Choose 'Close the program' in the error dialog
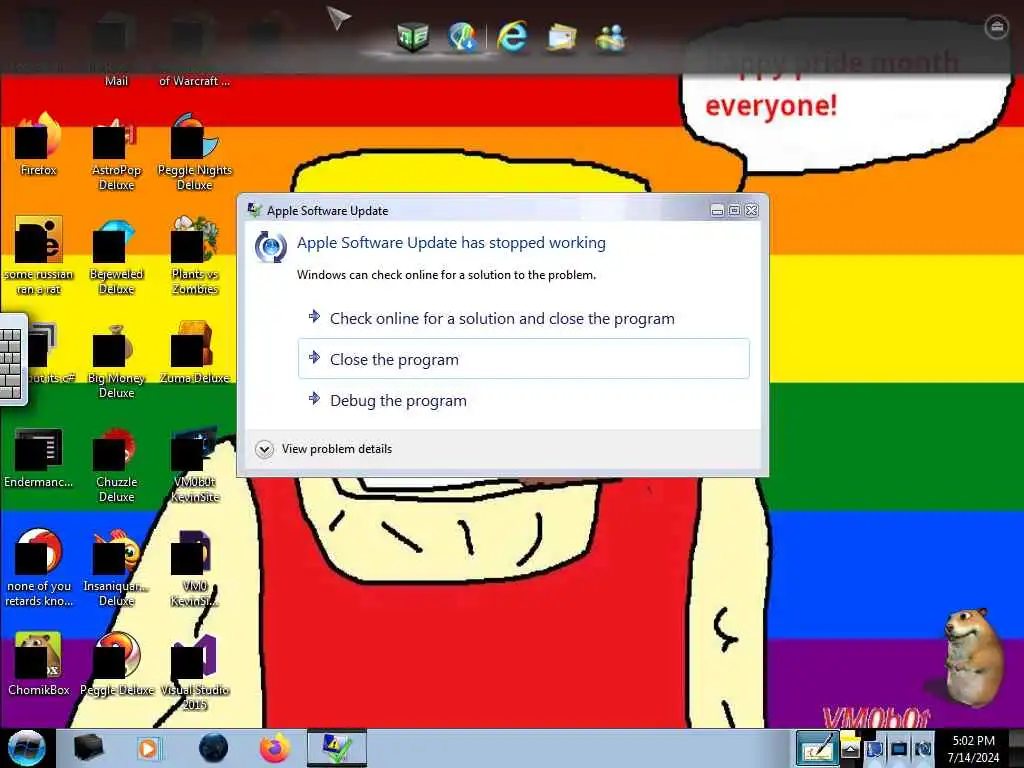The height and width of the screenshot is (768, 1024). (x=523, y=359)
